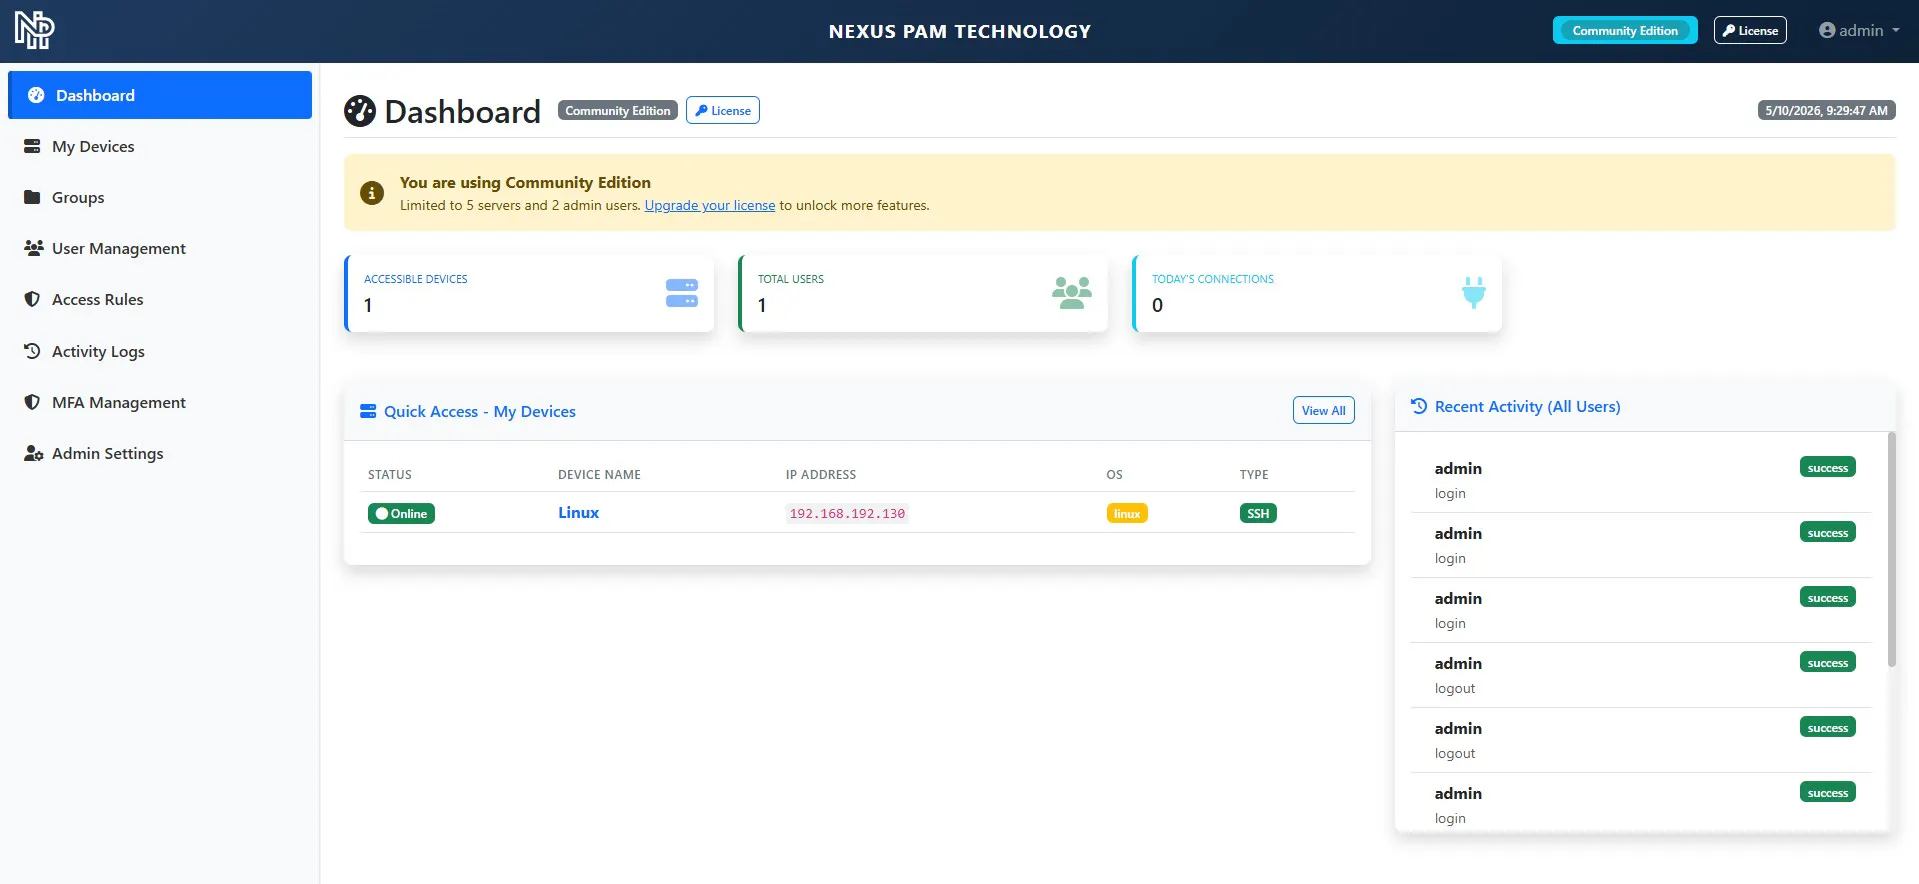Open Dashboard in the sidebar
The height and width of the screenshot is (884, 1919).
(160, 95)
